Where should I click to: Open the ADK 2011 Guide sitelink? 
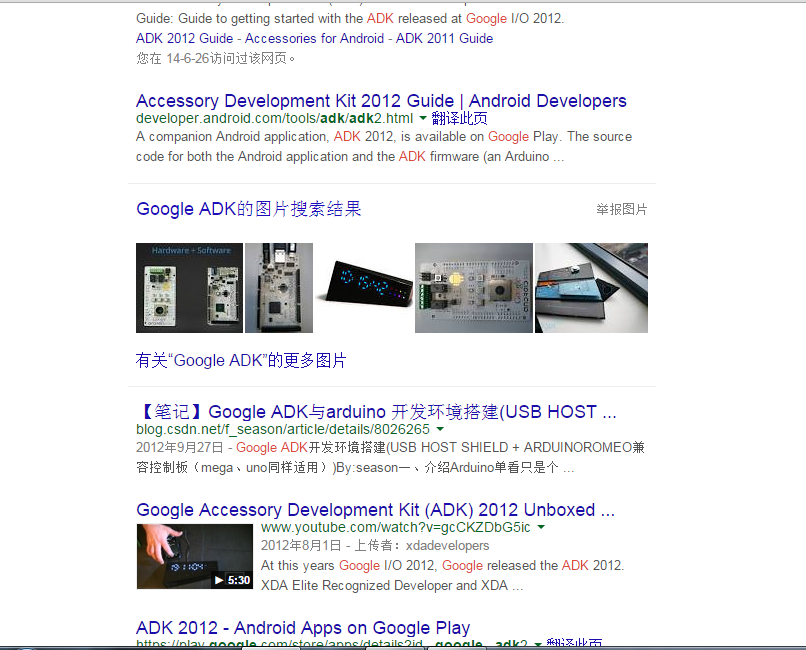tap(445, 39)
